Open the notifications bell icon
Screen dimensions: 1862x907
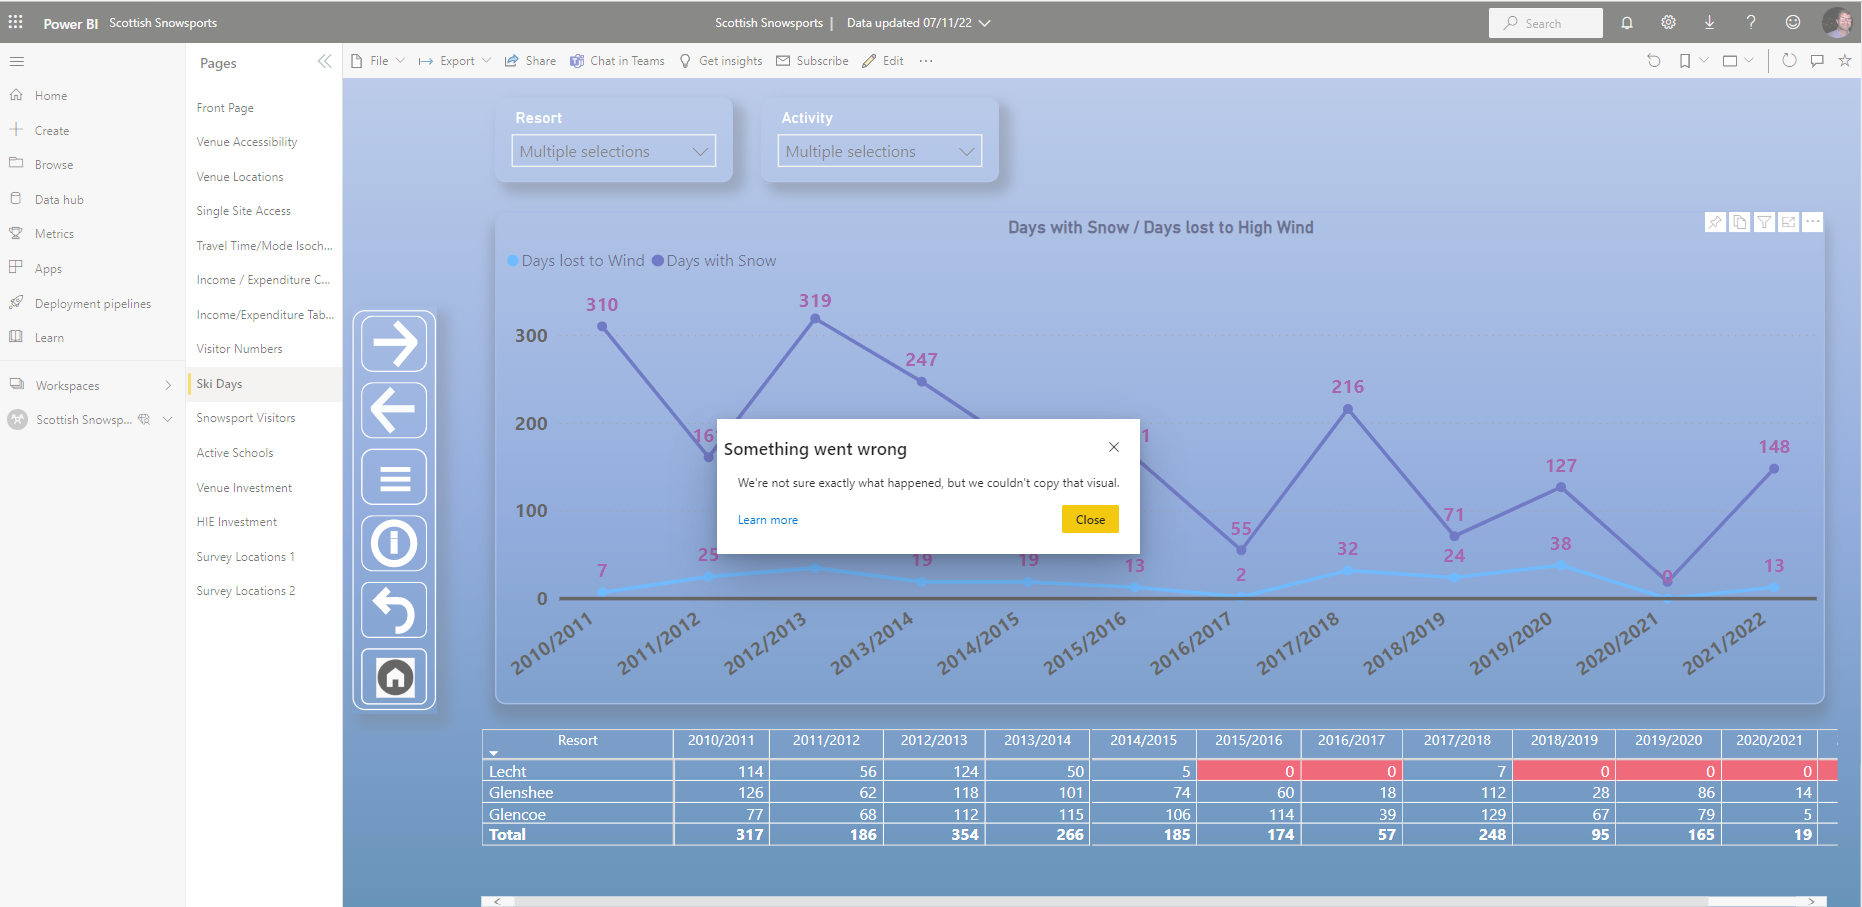(x=1627, y=23)
